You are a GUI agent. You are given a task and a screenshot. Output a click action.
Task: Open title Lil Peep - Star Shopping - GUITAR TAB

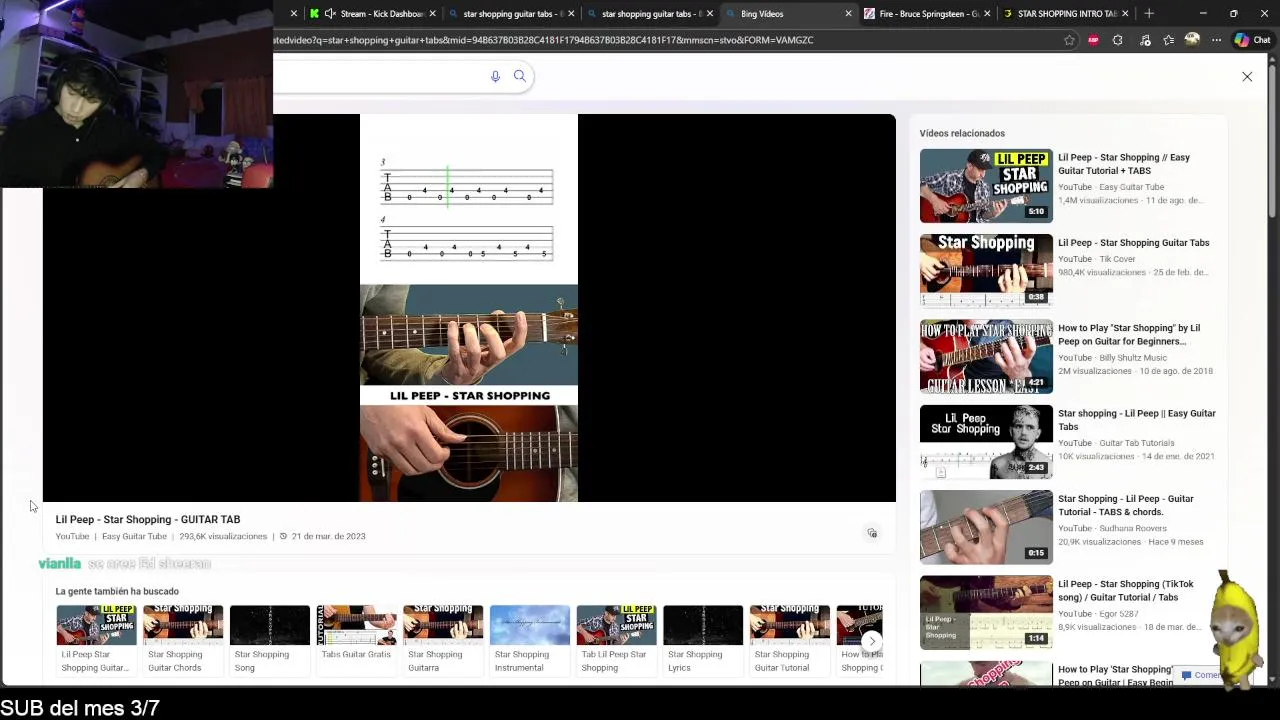(148, 519)
